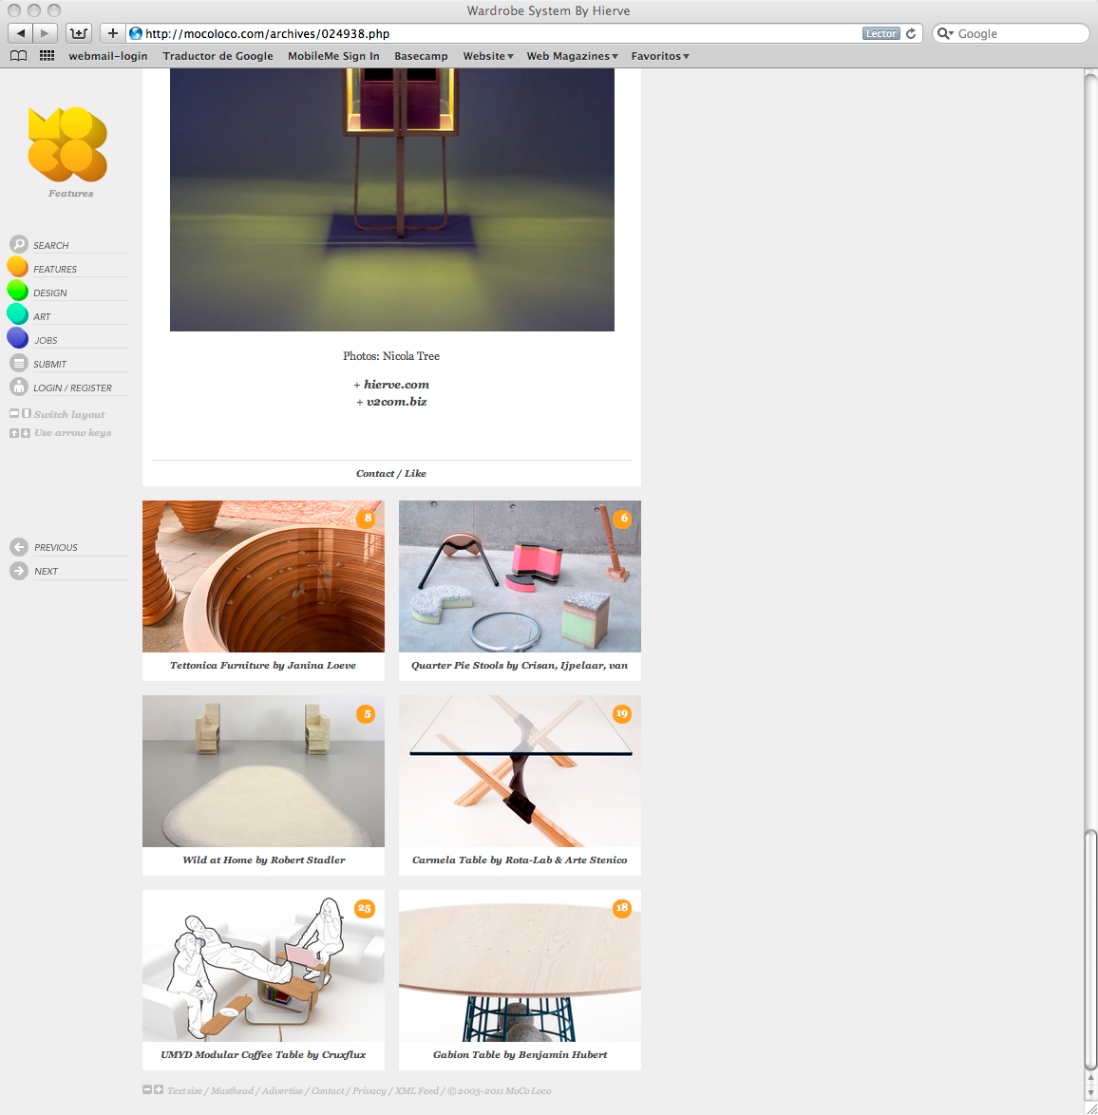Click the Search magnifier icon in sidebar

click(x=18, y=244)
